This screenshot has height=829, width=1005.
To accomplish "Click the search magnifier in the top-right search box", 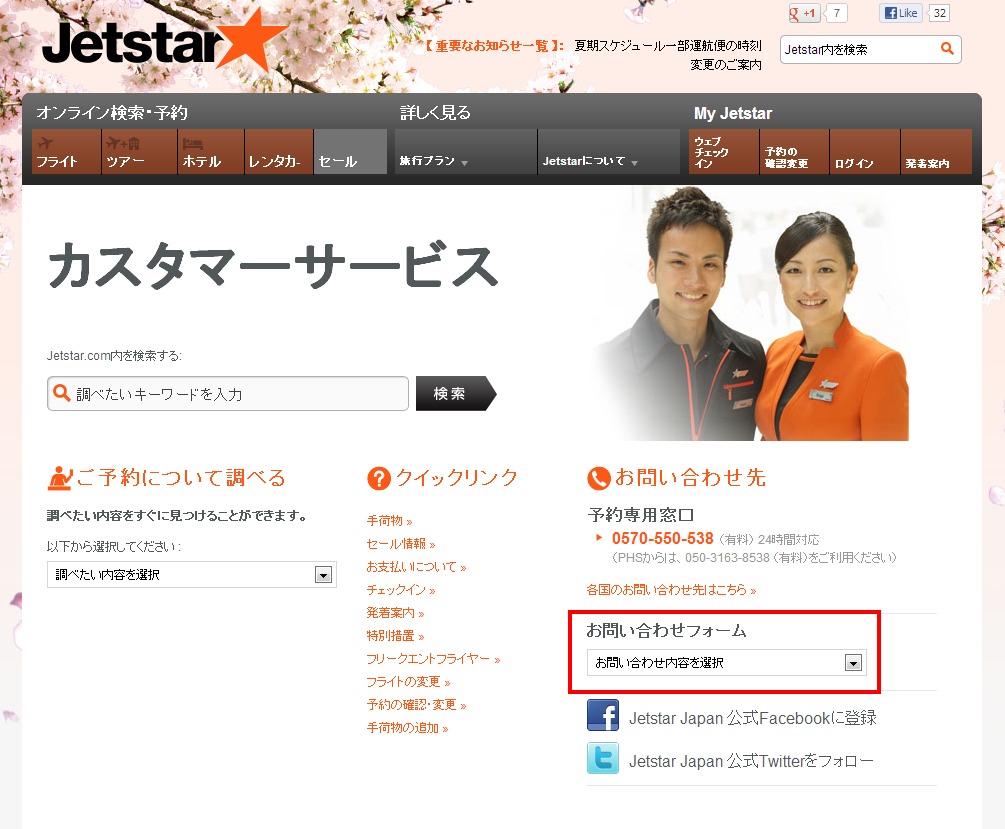I will 946,48.
